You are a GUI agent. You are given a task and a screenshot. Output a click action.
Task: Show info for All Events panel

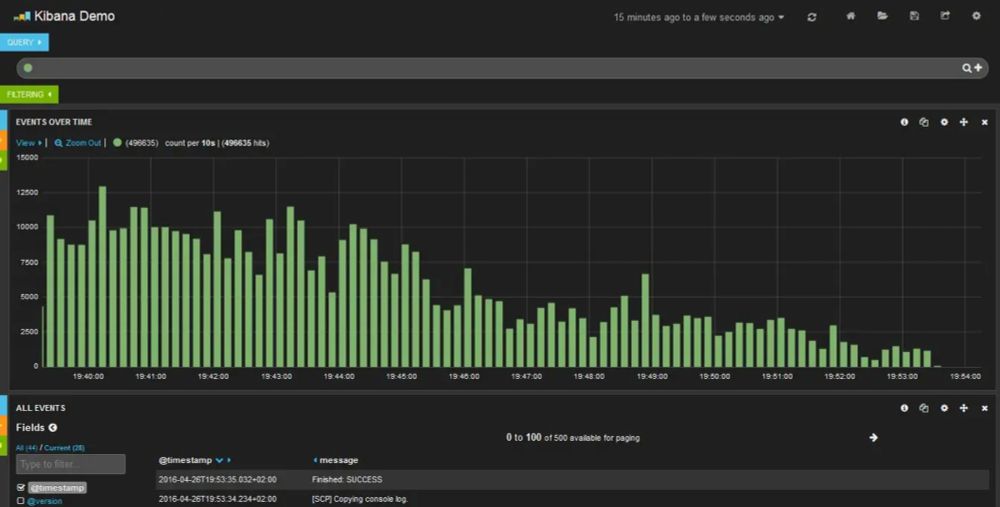coord(904,408)
